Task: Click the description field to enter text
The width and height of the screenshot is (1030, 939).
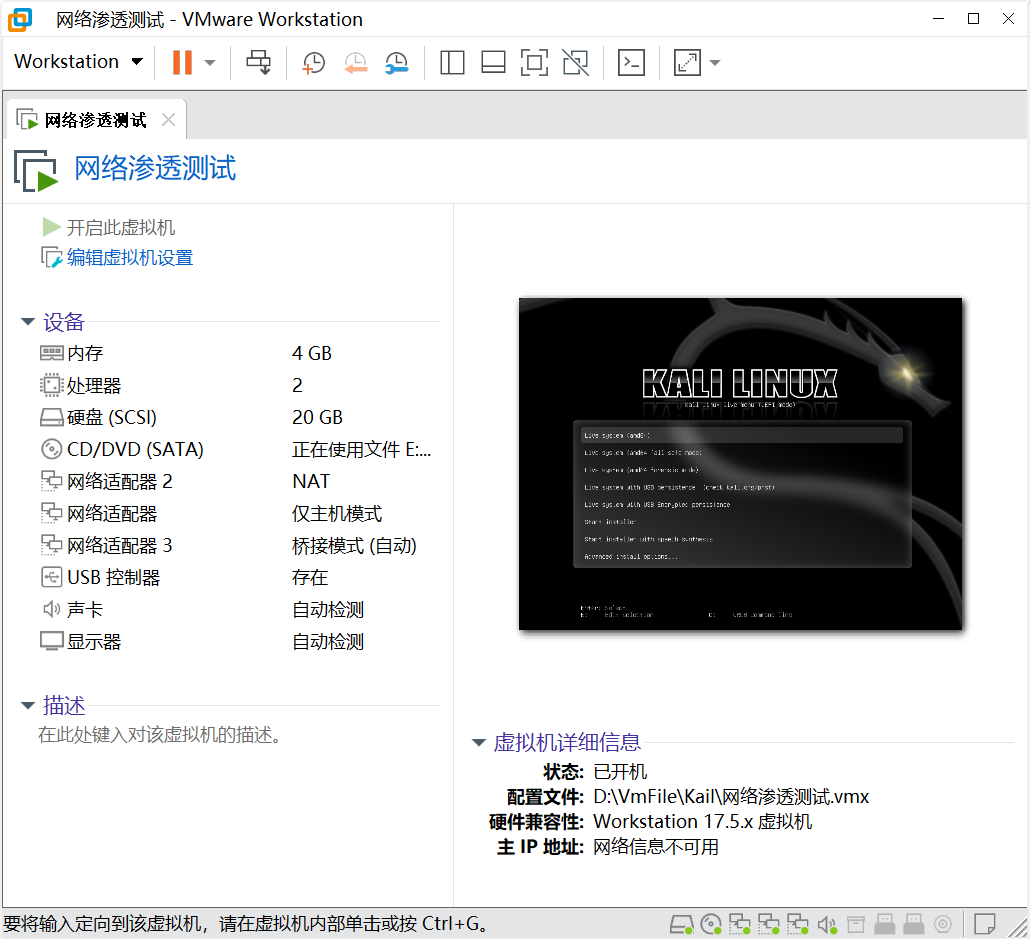Action: (160, 735)
